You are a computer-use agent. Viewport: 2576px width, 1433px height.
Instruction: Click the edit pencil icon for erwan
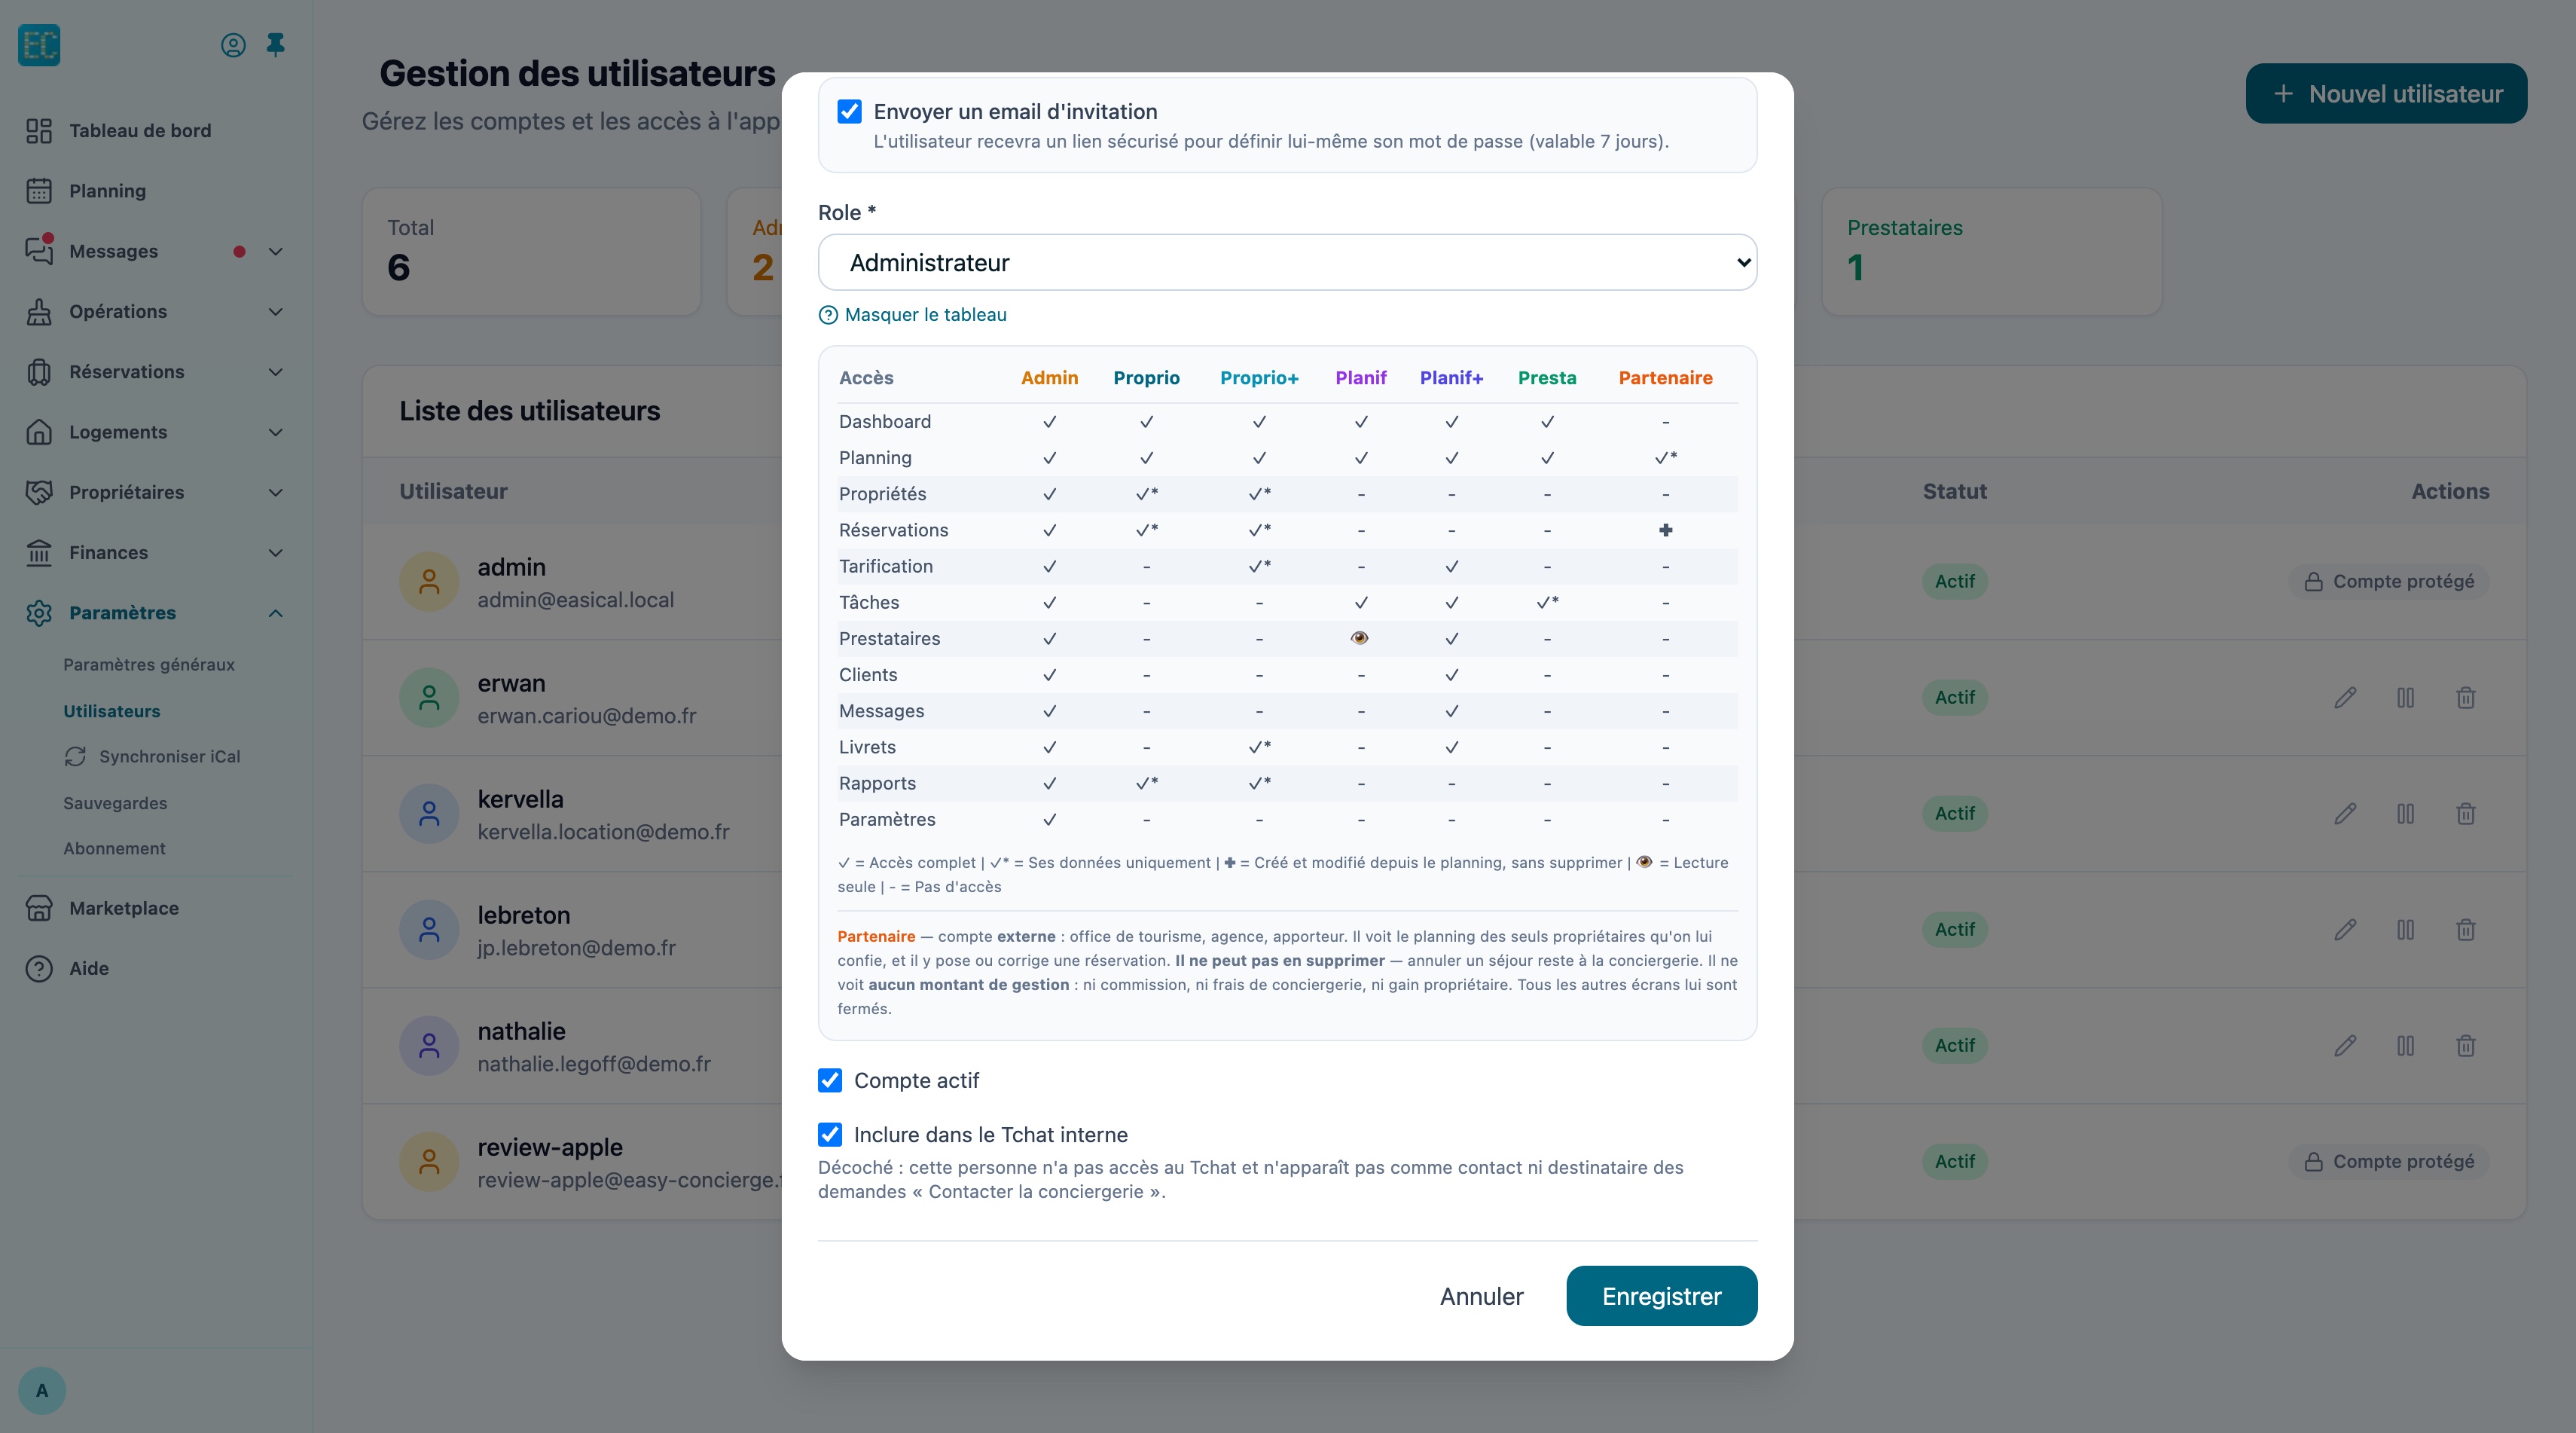point(2345,697)
